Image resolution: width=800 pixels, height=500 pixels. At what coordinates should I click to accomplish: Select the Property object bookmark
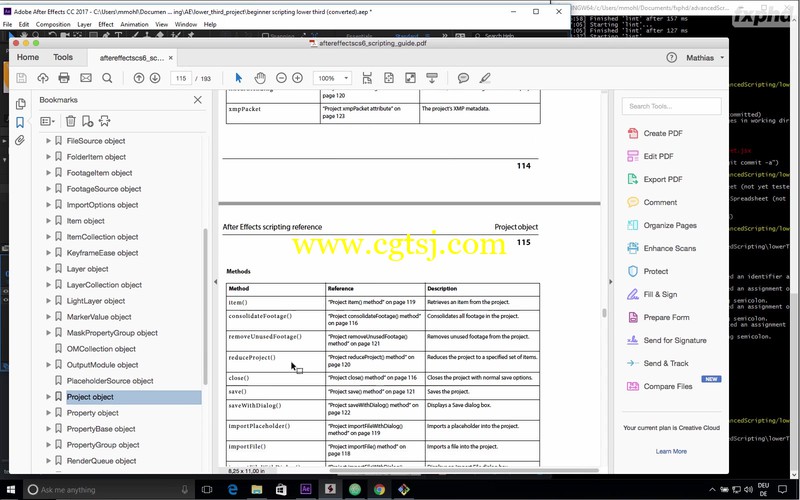(x=92, y=413)
